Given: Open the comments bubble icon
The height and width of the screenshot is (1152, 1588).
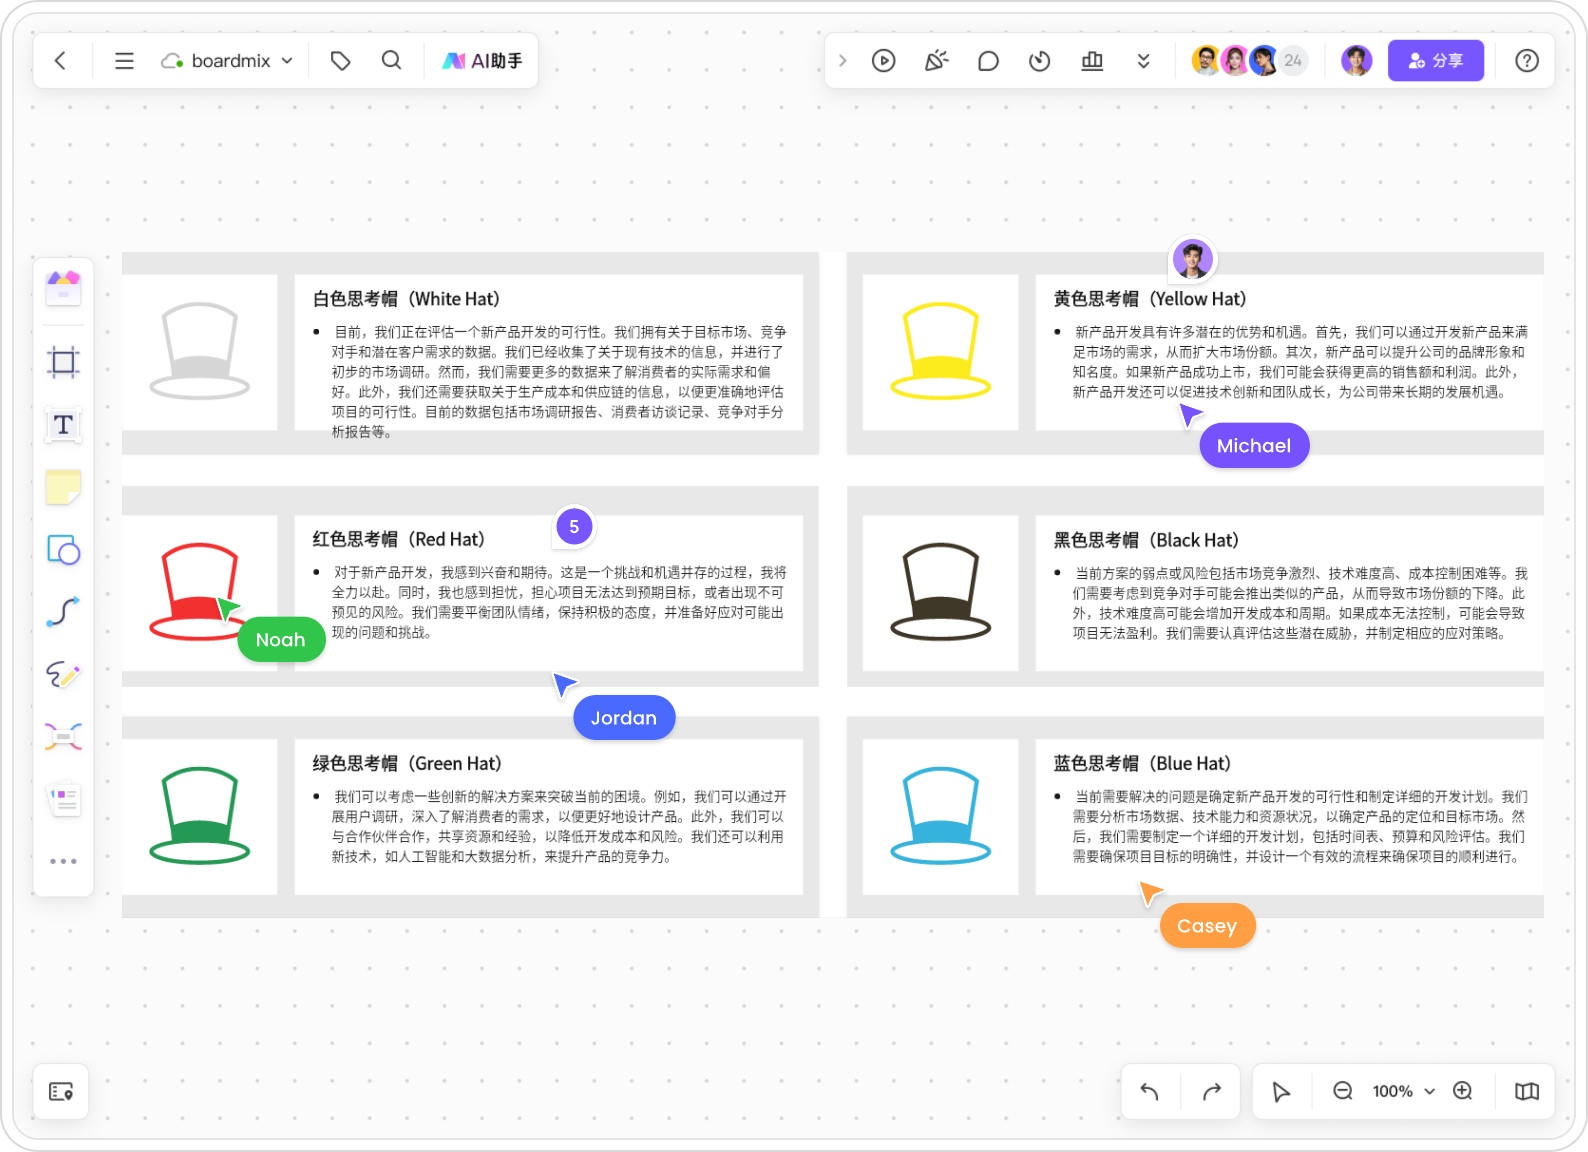Looking at the screenshot, I should 988,61.
